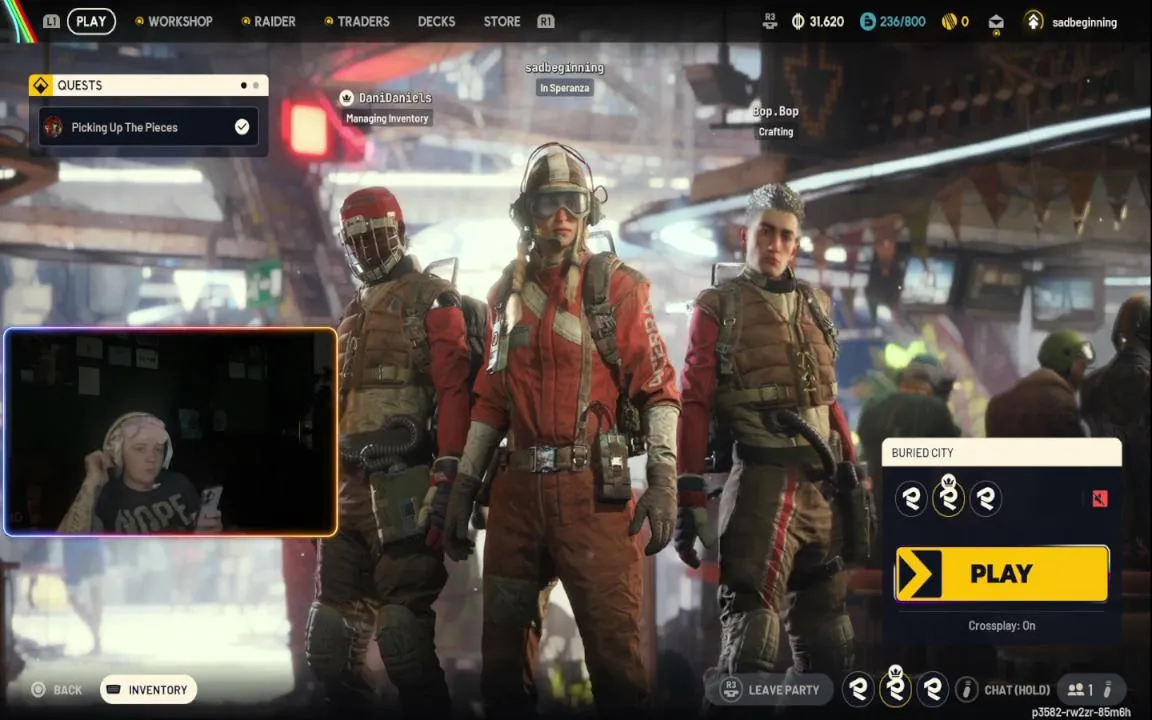Switch to the RAIDER tab
This screenshot has width=1152, height=720.
click(x=275, y=21)
